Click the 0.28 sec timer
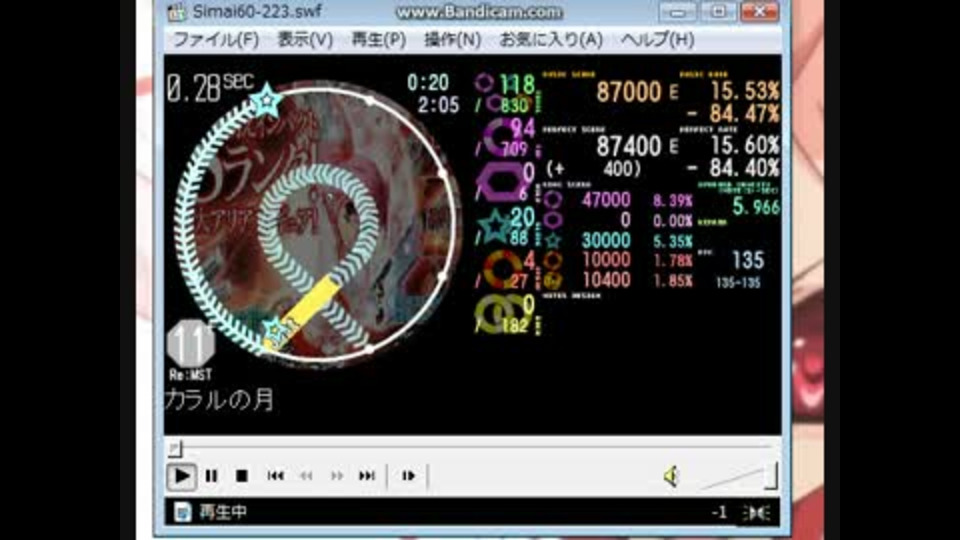The width and height of the screenshot is (960, 540). pos(209,88)
